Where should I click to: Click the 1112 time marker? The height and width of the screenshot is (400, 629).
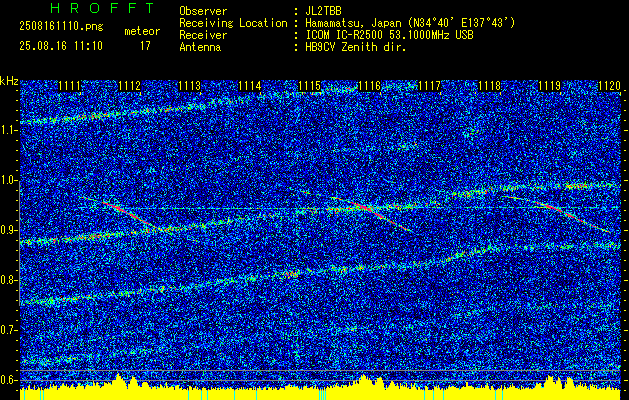coord(130,86)
